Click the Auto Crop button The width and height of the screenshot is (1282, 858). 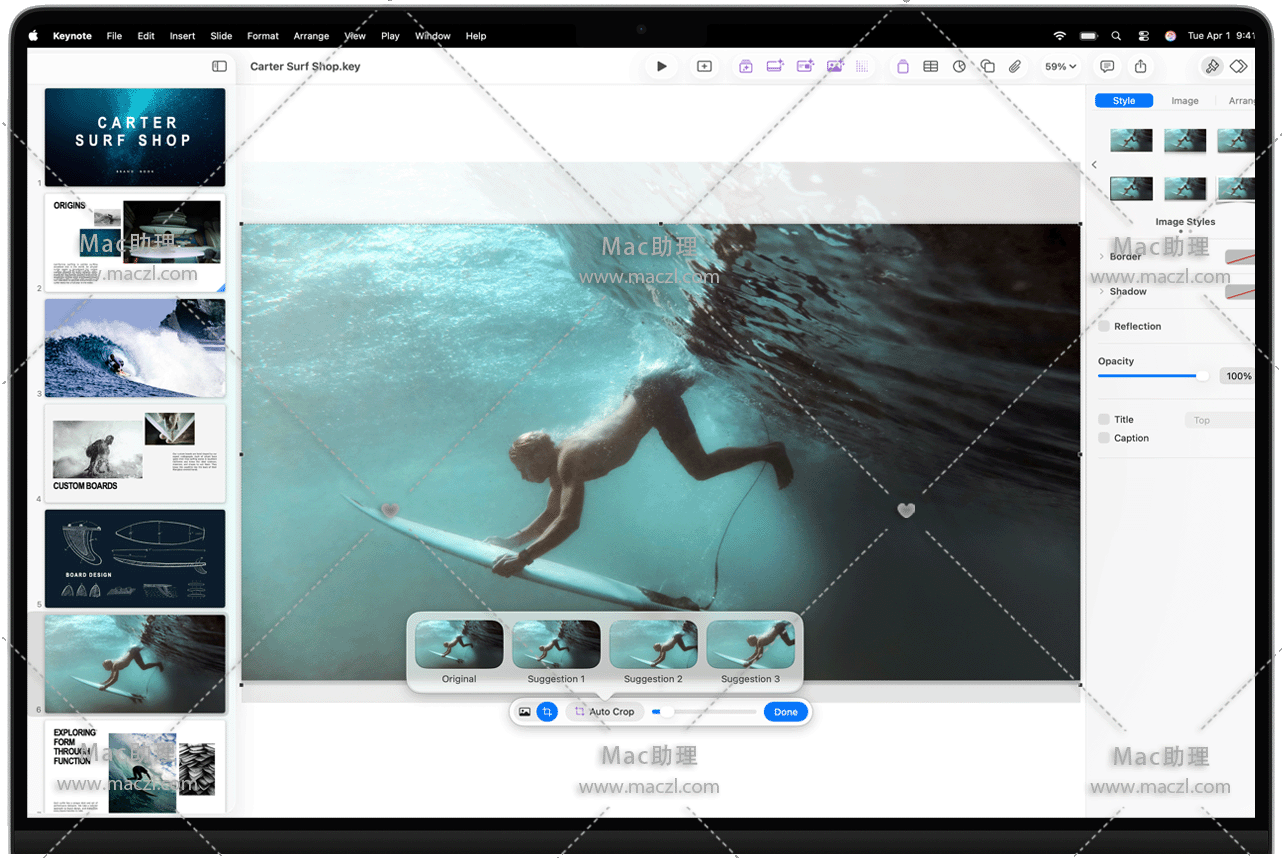[604, 712]
